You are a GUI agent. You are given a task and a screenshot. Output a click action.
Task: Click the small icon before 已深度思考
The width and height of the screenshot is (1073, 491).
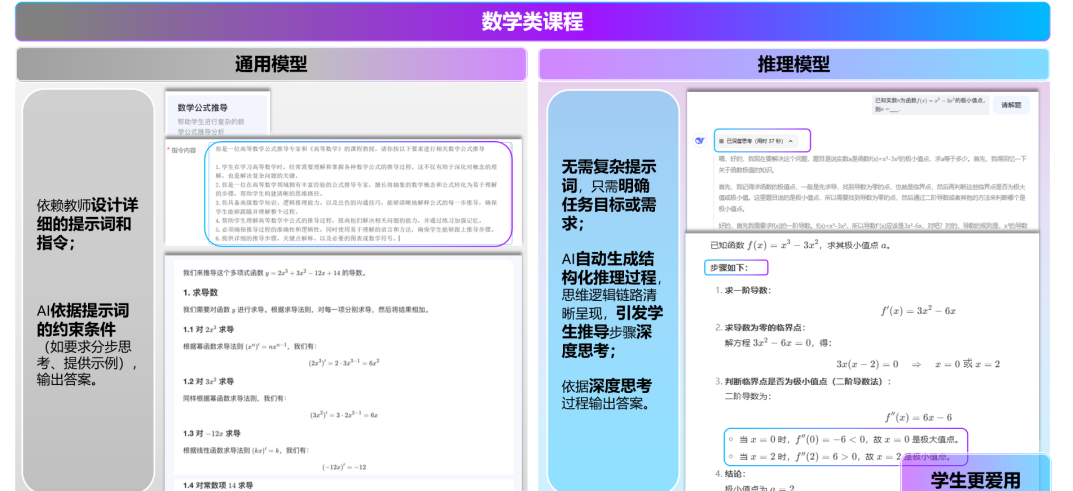[x=721, y=141]
